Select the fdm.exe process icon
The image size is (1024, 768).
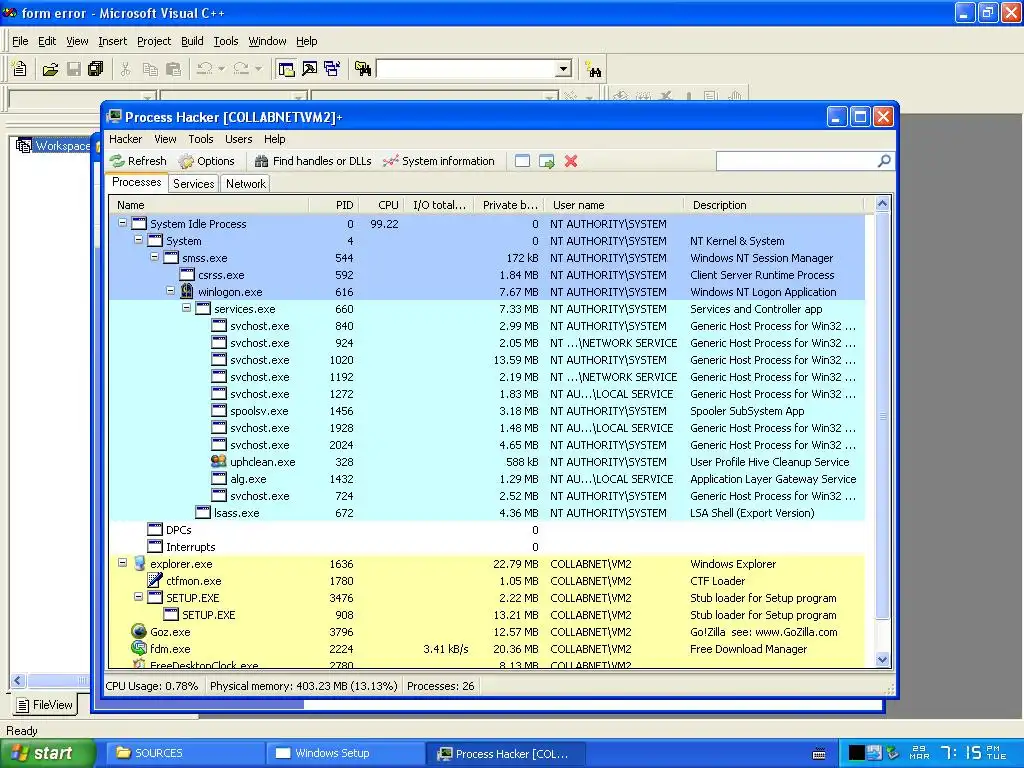[138, 648]
